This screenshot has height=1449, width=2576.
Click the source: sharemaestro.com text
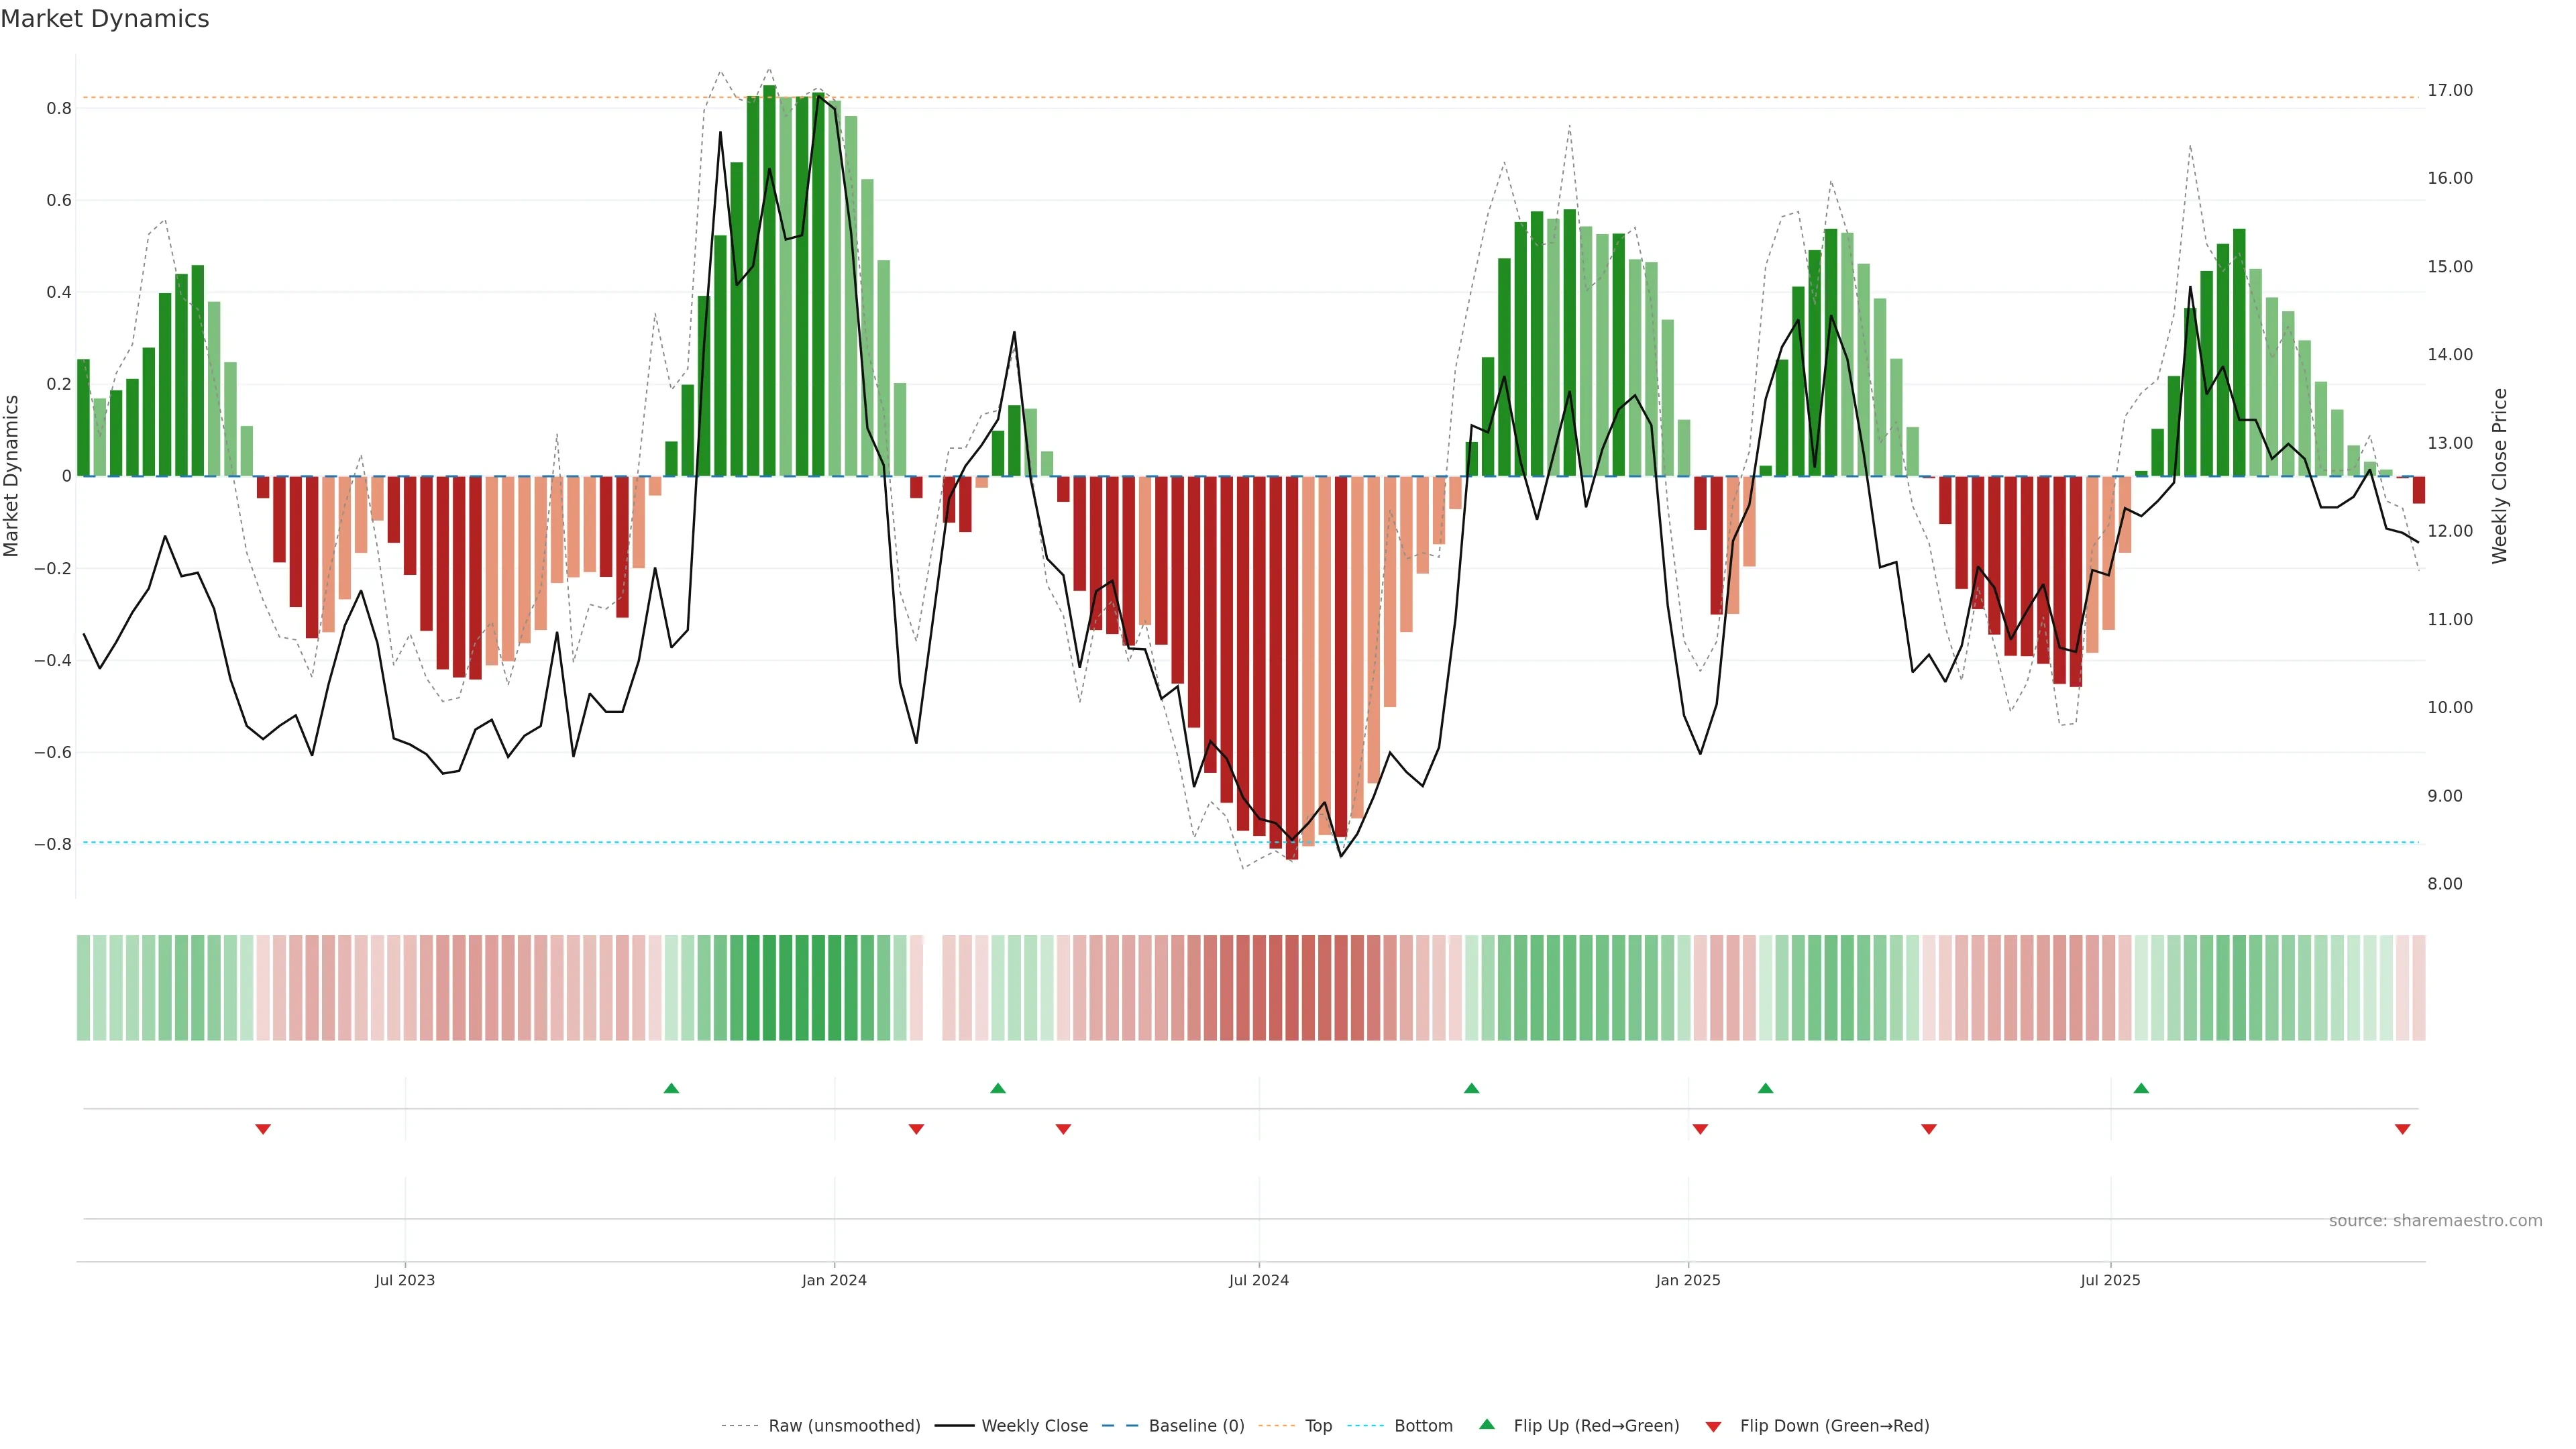(x=2435, y=1220)
